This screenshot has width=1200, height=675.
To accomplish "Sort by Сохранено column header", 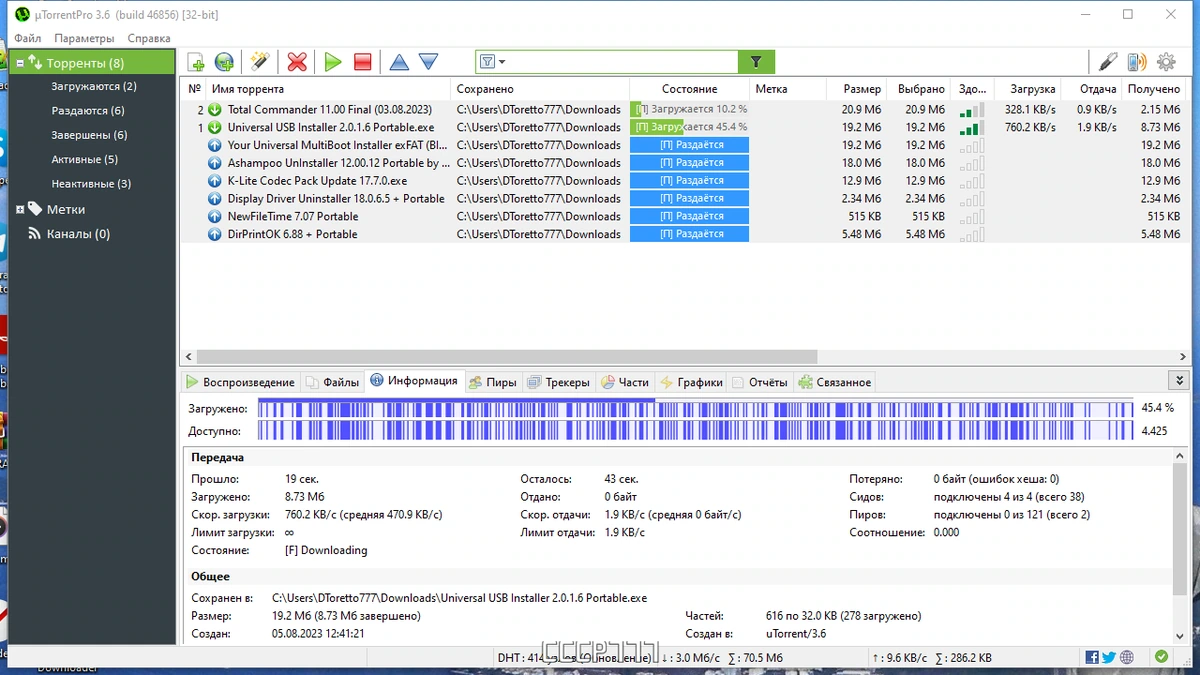I will pyautogui.click(x=540, y=89).
